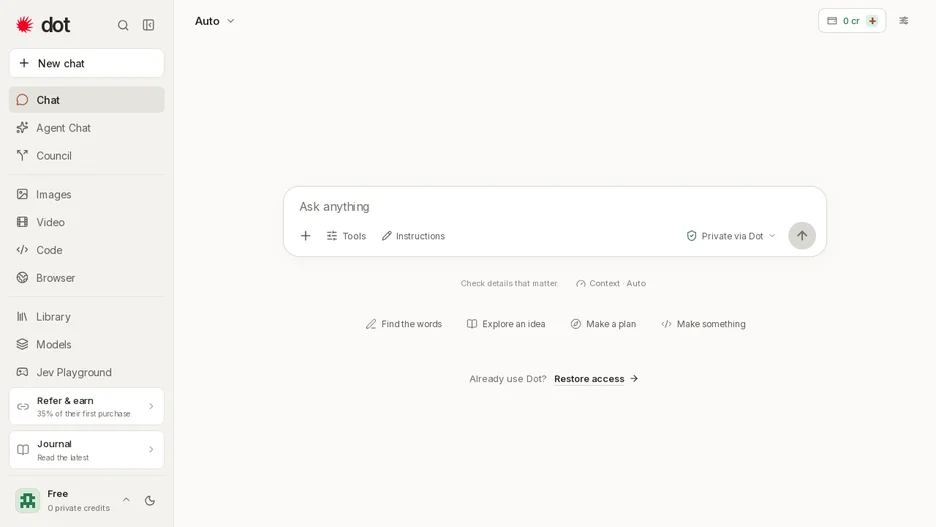
Task: Expand the Auto model dropdown
Action: click(x=214, y=21)
